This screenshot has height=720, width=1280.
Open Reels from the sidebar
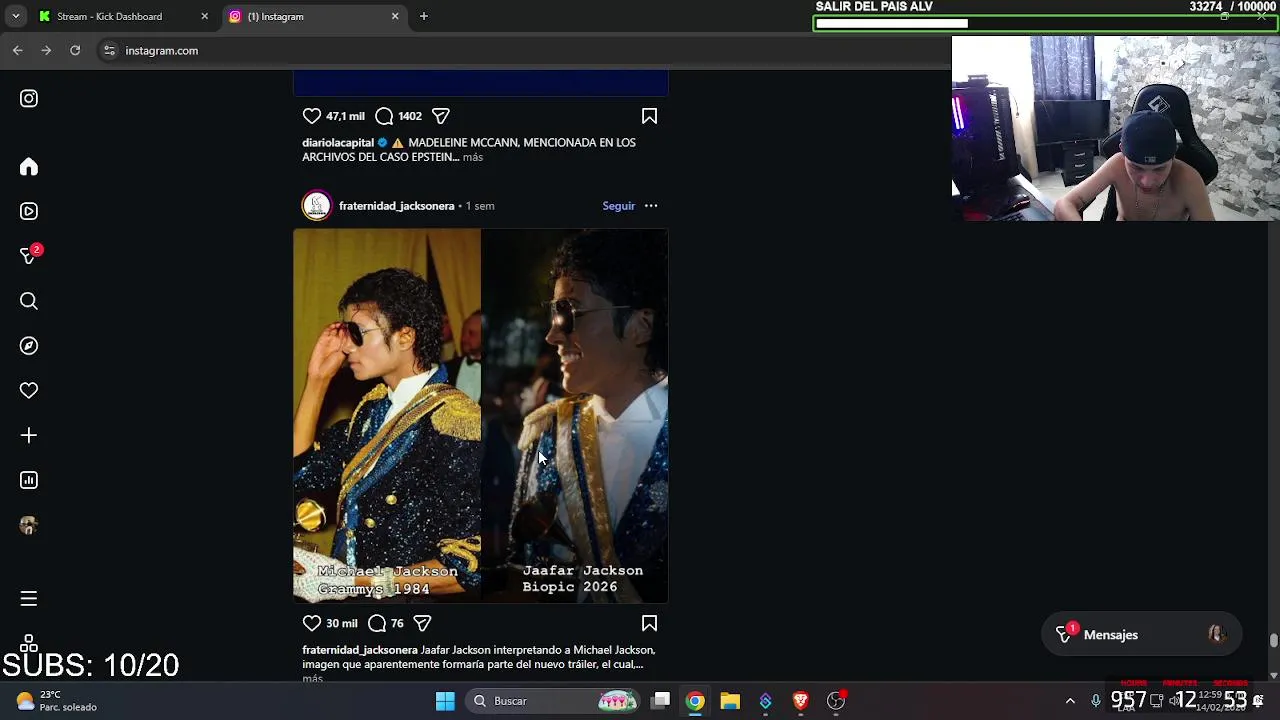tap(29, 211)
